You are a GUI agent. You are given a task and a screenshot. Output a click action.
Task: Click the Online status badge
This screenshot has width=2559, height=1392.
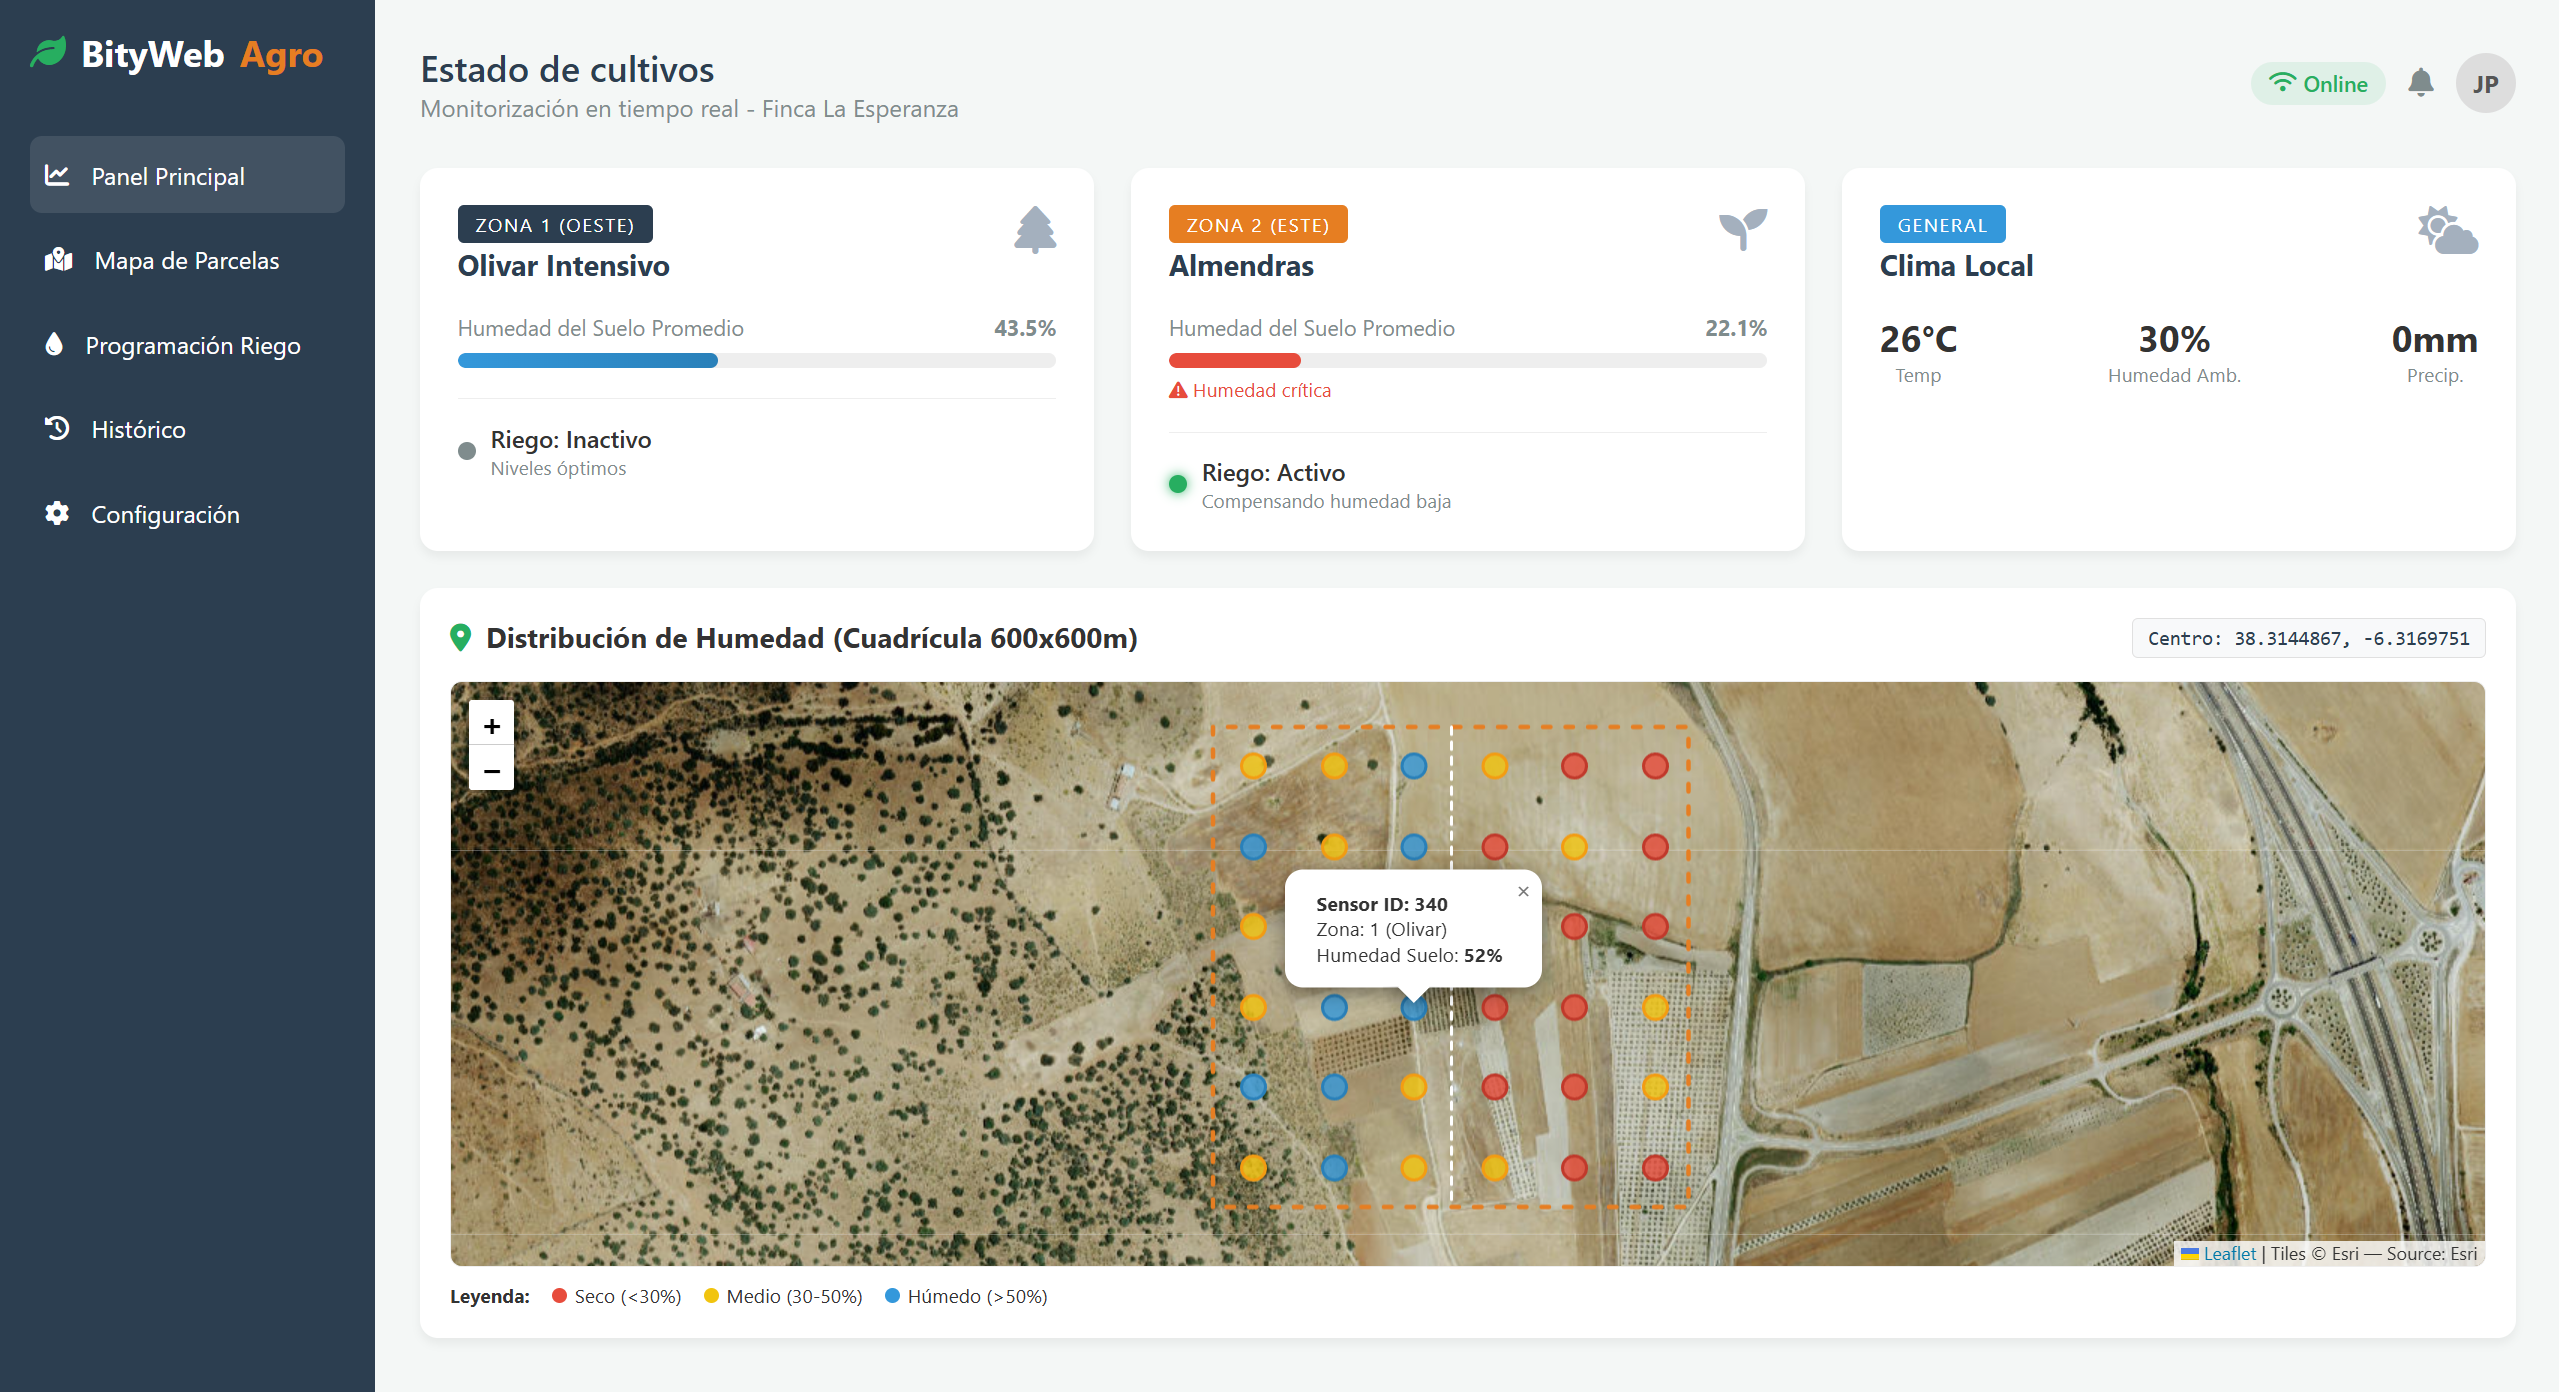tap(2317, 84)
